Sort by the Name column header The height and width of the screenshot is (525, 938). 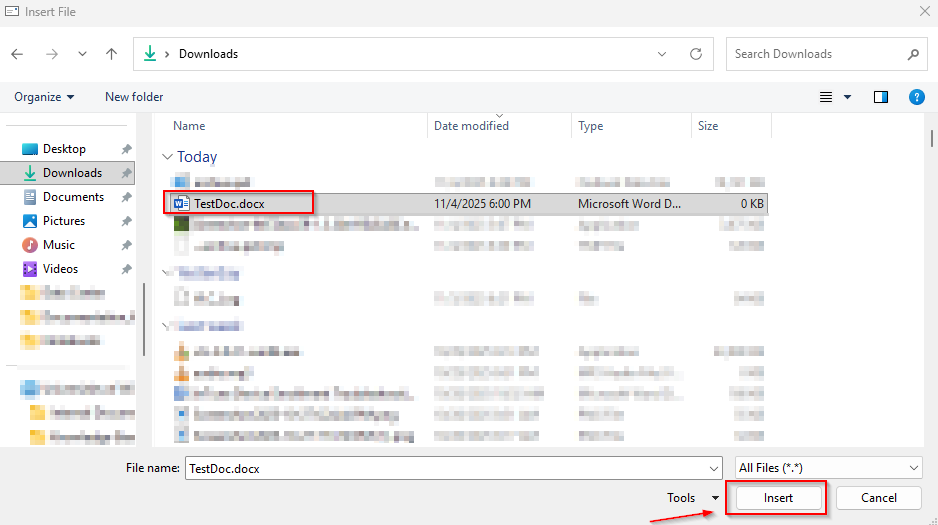click(x=189, y=126)
